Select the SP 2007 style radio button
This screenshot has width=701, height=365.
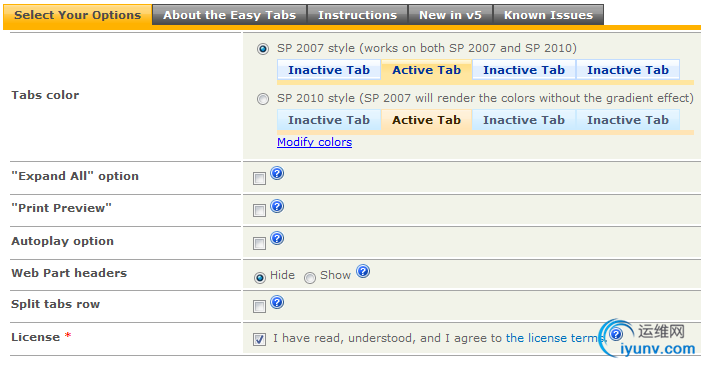(x=263, y=49)
